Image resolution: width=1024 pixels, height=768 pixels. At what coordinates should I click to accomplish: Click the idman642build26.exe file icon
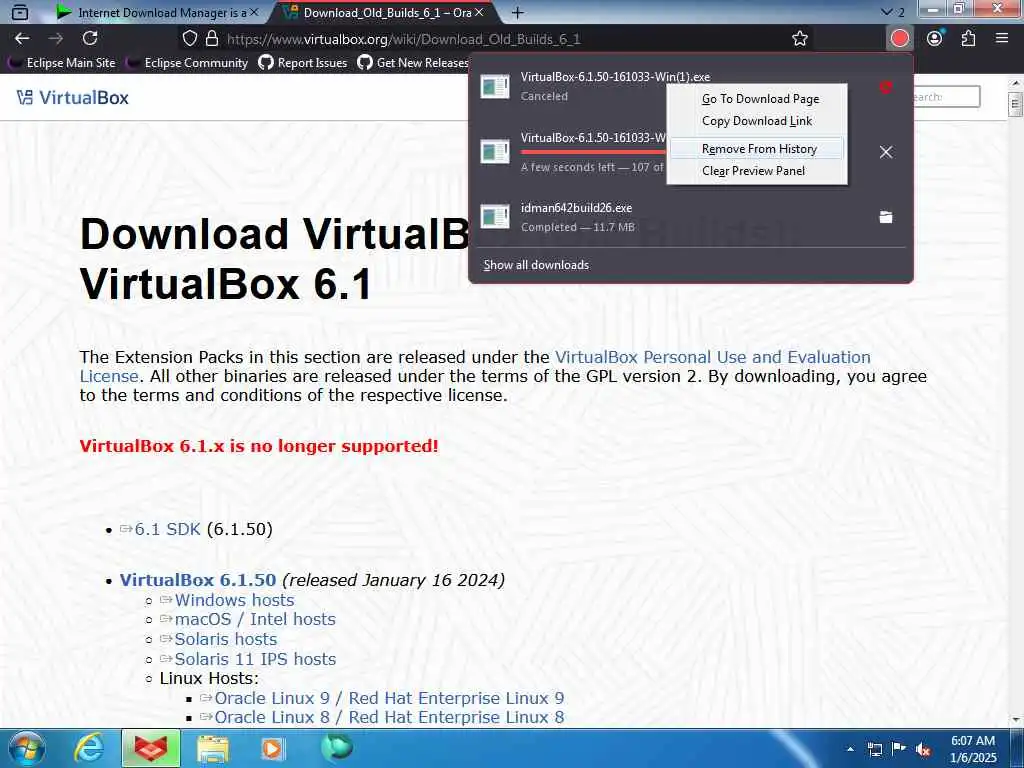[494, 217]
